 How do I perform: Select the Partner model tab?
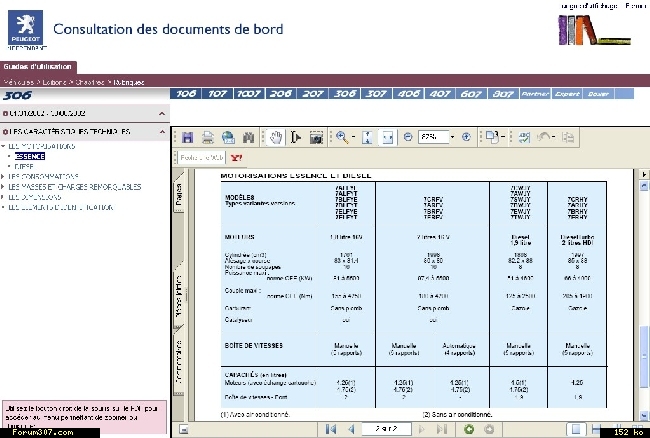535,94
